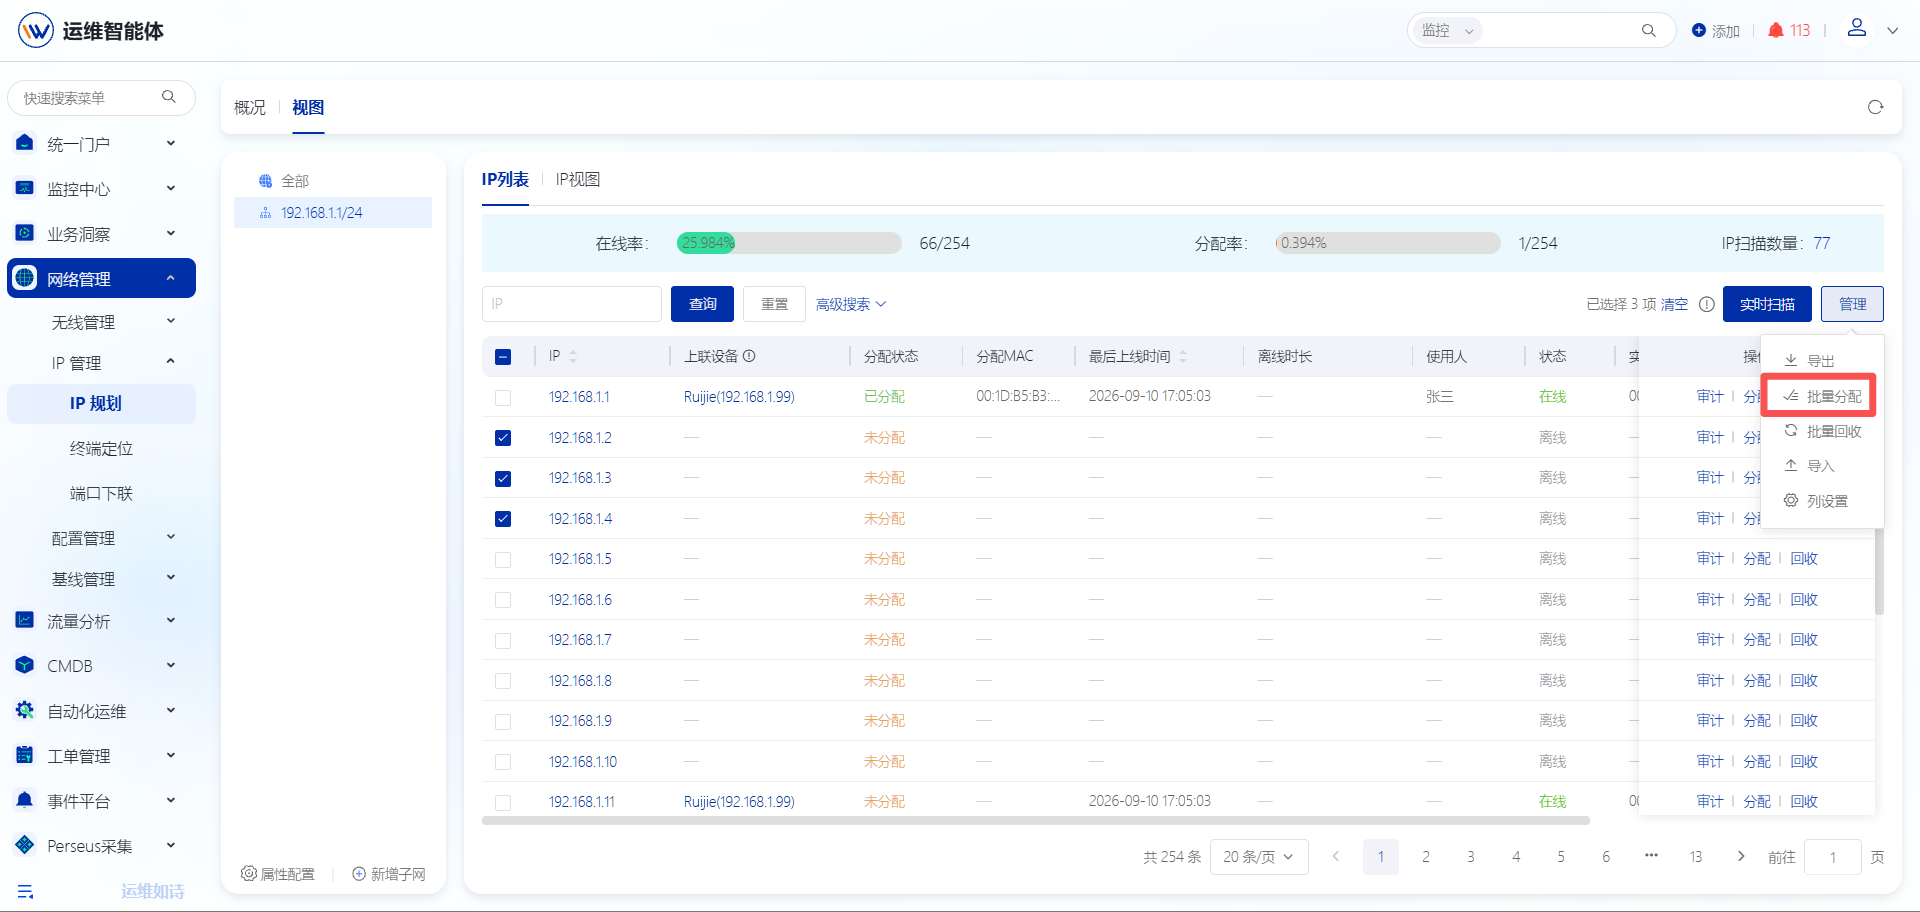Uncheck the box for 192.168.1.2
Image resolution: width=1920 pixels, height=912 pixels.
pyautogui.click(x=503, y=438)
